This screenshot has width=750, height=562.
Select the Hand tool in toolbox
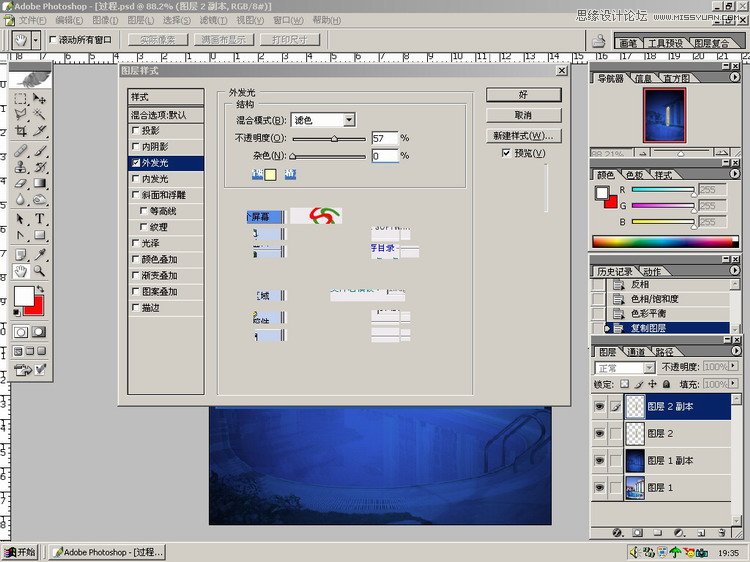(20, 271)
